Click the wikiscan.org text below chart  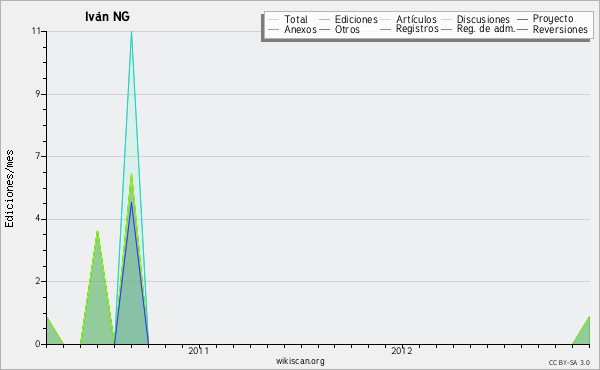300,361
